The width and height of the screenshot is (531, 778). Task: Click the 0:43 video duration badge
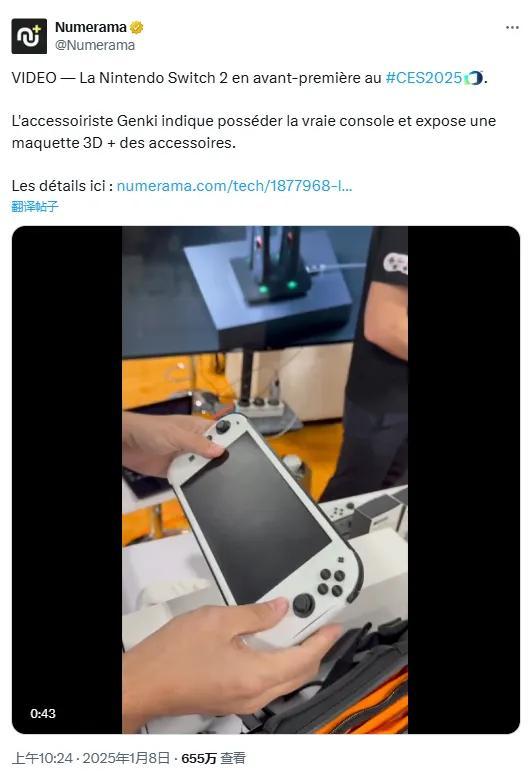pyautogui.click(x=43, y=713)
